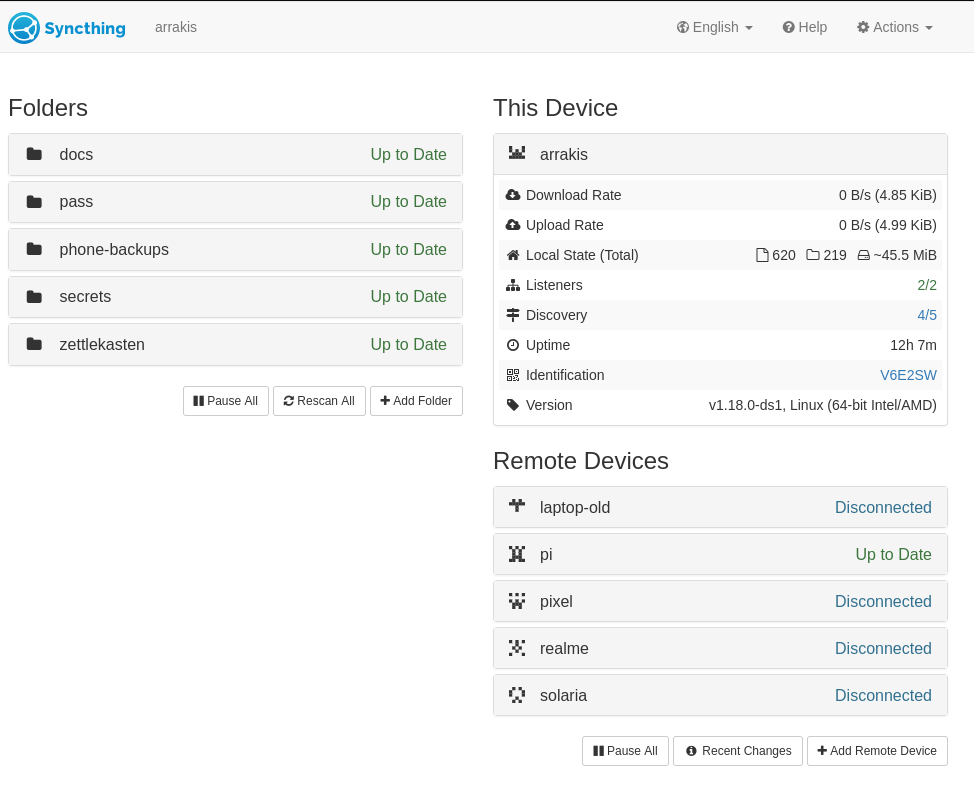Expand the pi remote device
The height and width of the screenshot is (790, 974).
click(x=720, y=554)
